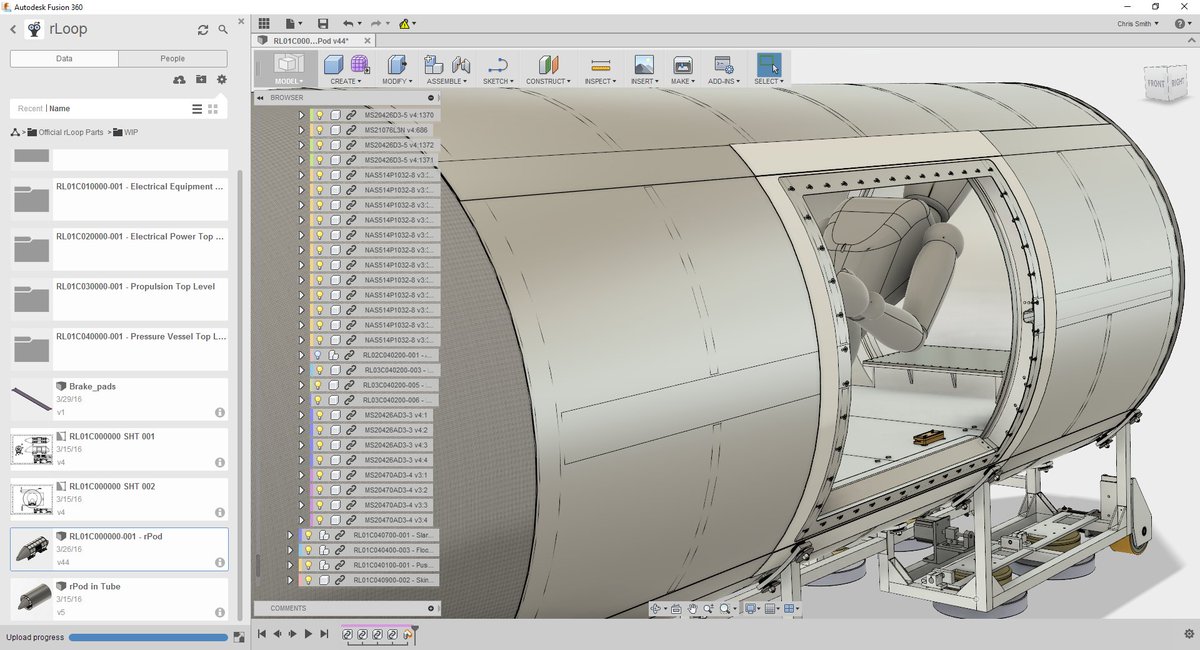Toggle lightbulb visibility of RL03C040200-003
The image size is (1200, 650).
tap(318, 370)
